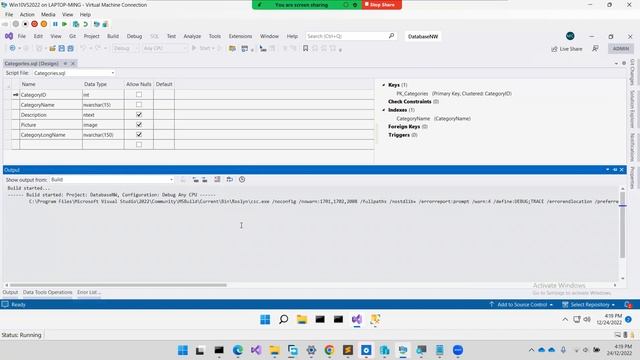Click the Git Changes side tab

click(632, 72)
